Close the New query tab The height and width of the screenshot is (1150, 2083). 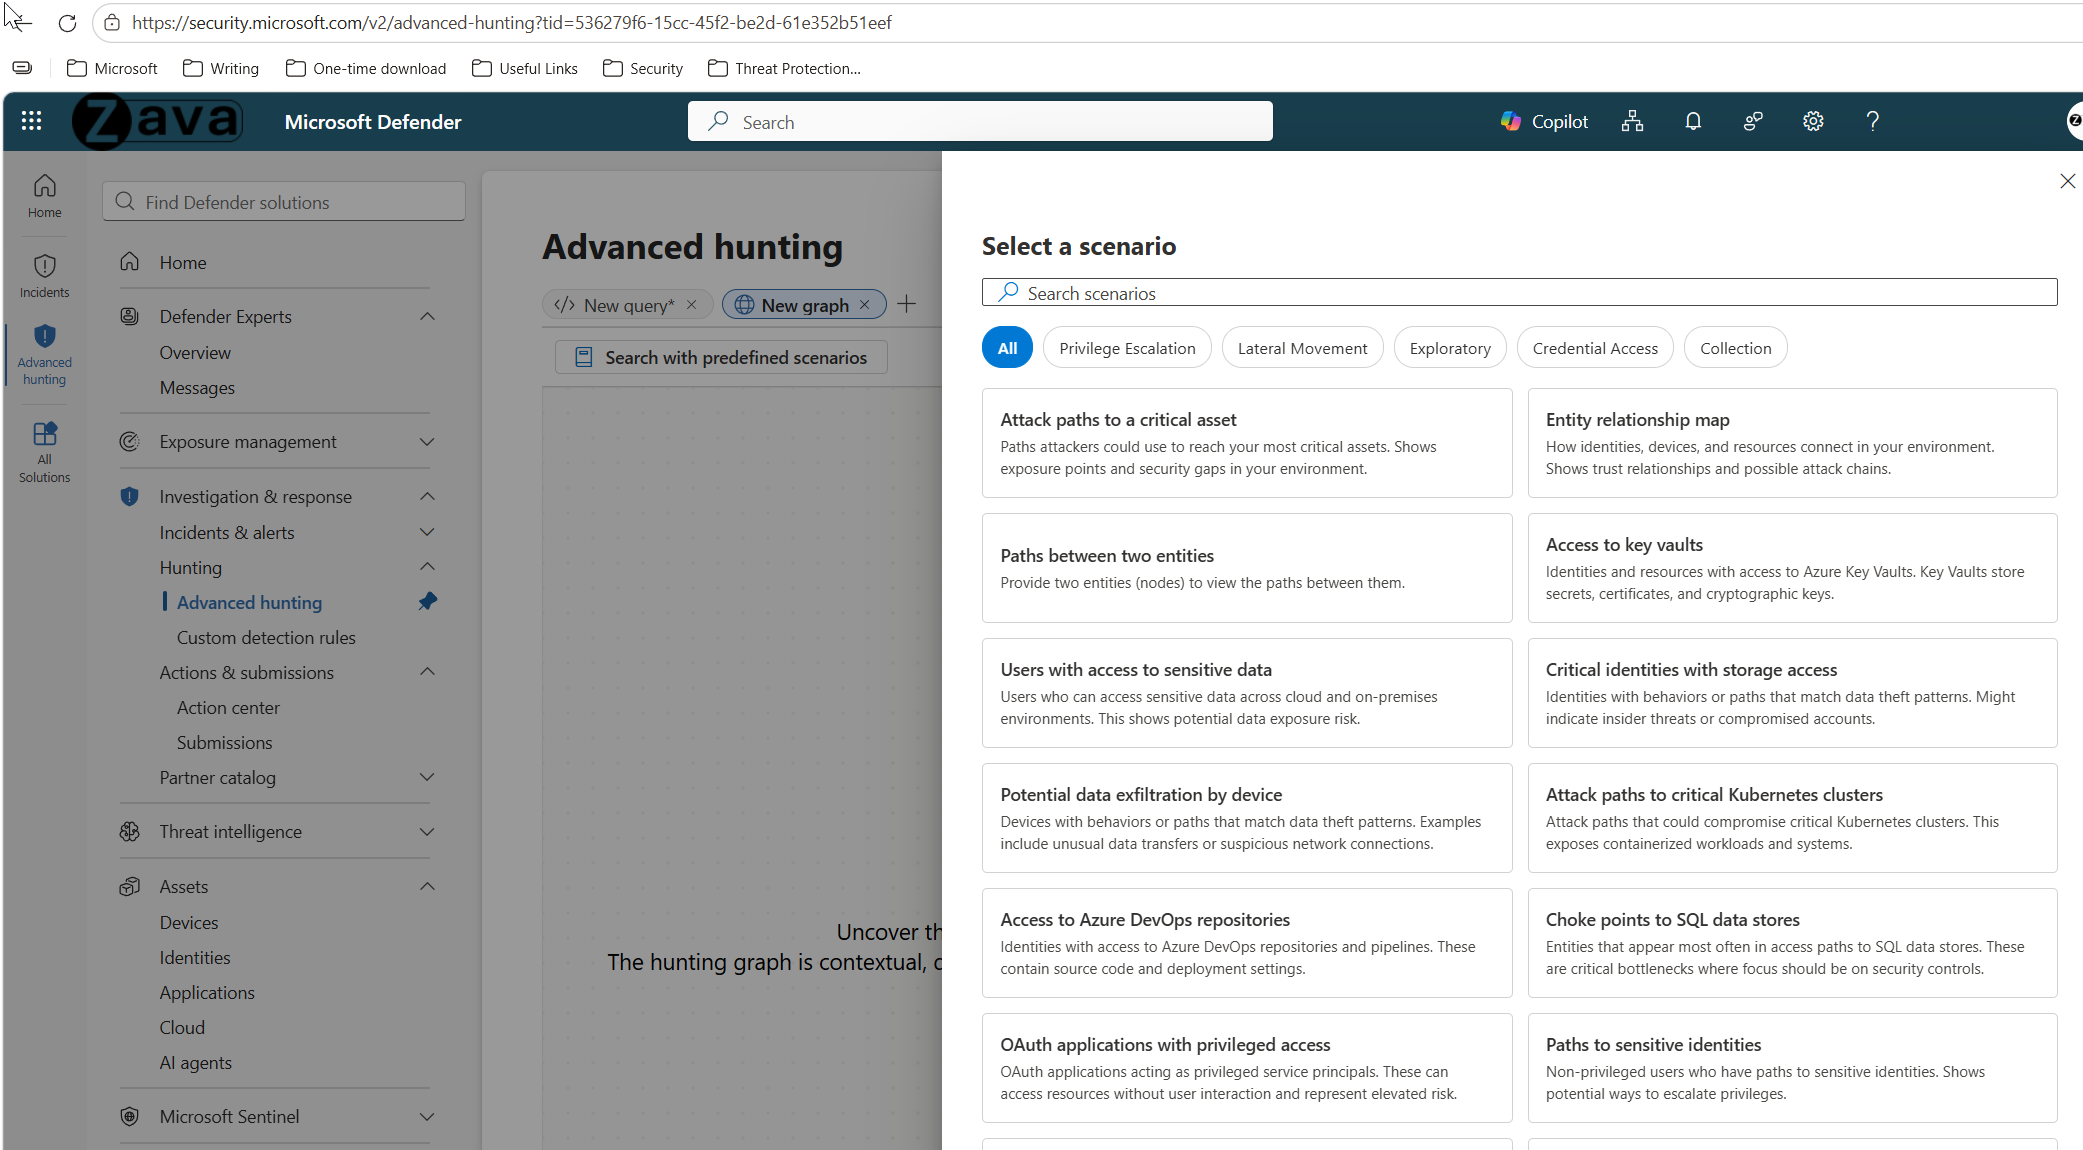tap(691, 305)
